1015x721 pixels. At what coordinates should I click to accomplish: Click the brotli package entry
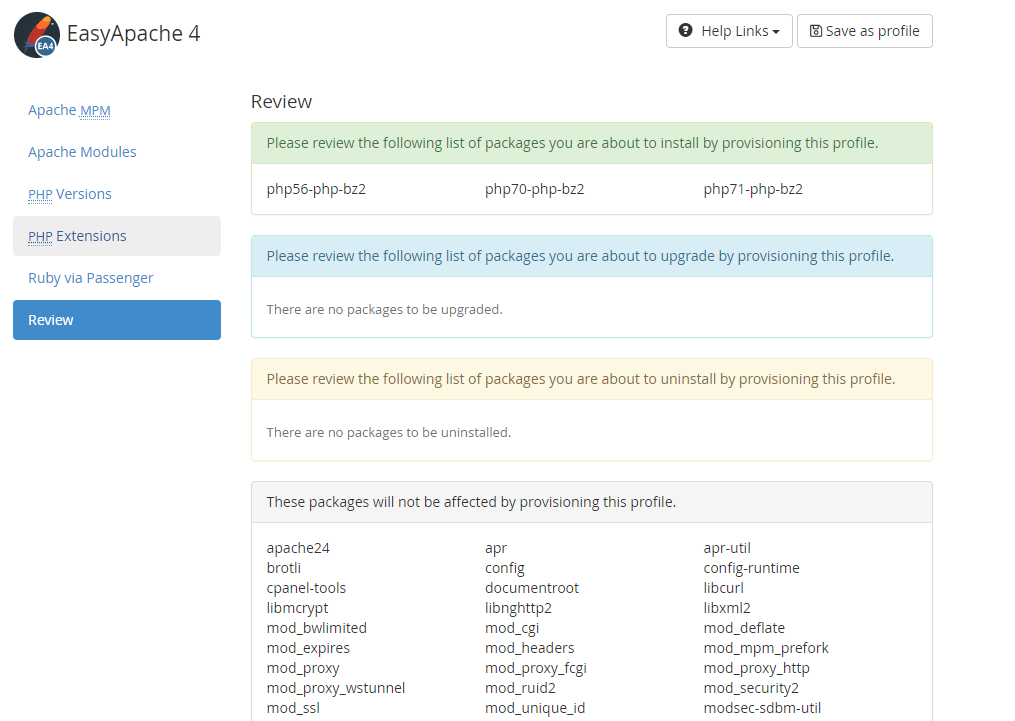[284, 568]
